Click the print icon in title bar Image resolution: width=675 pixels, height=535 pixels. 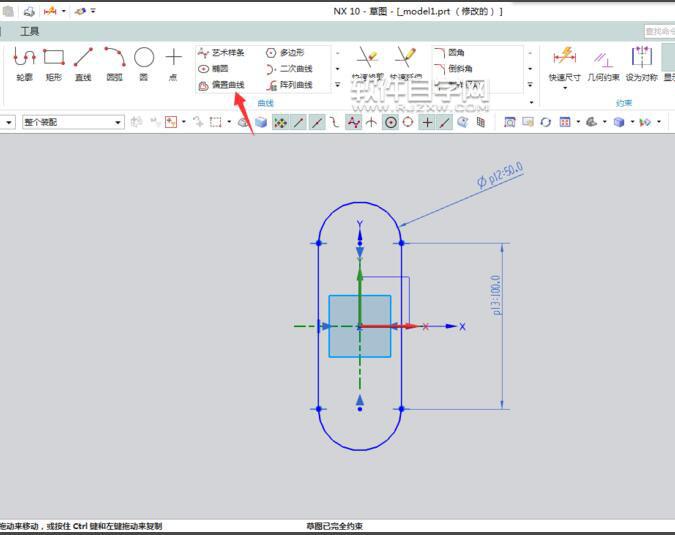tap(29, 11)
